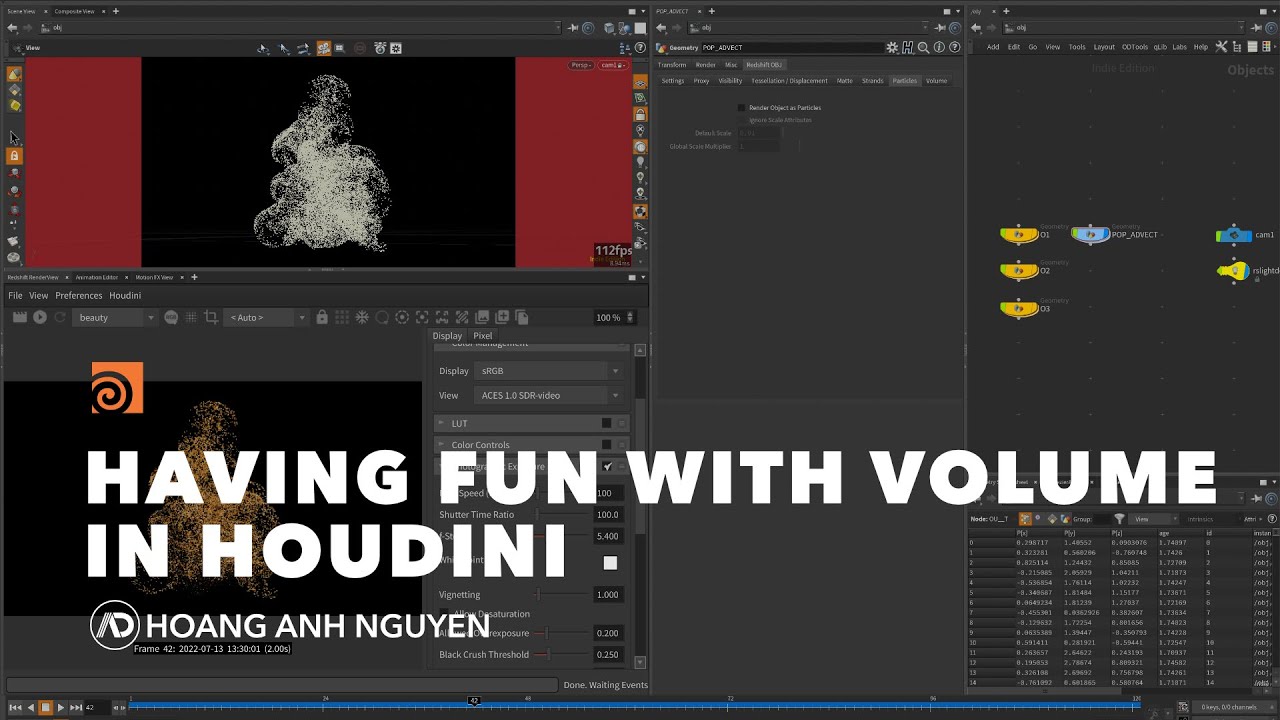Open the Labs menu in network editor
This screenshot has height=720, width=1280.
pyautogui.click(x=1179, y=47)
